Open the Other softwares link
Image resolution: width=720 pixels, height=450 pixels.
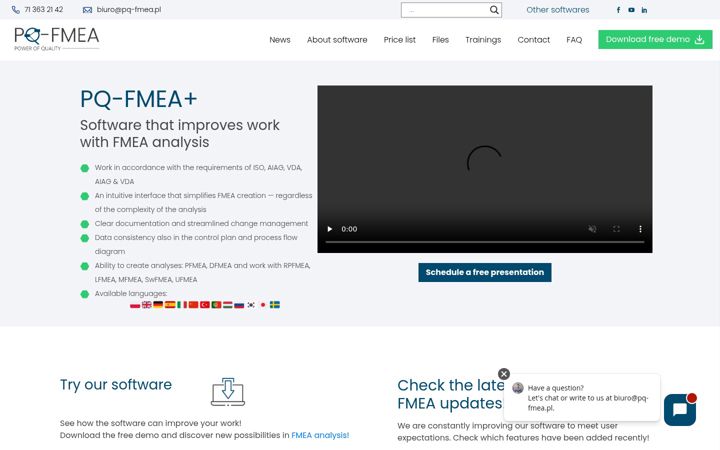557,10
